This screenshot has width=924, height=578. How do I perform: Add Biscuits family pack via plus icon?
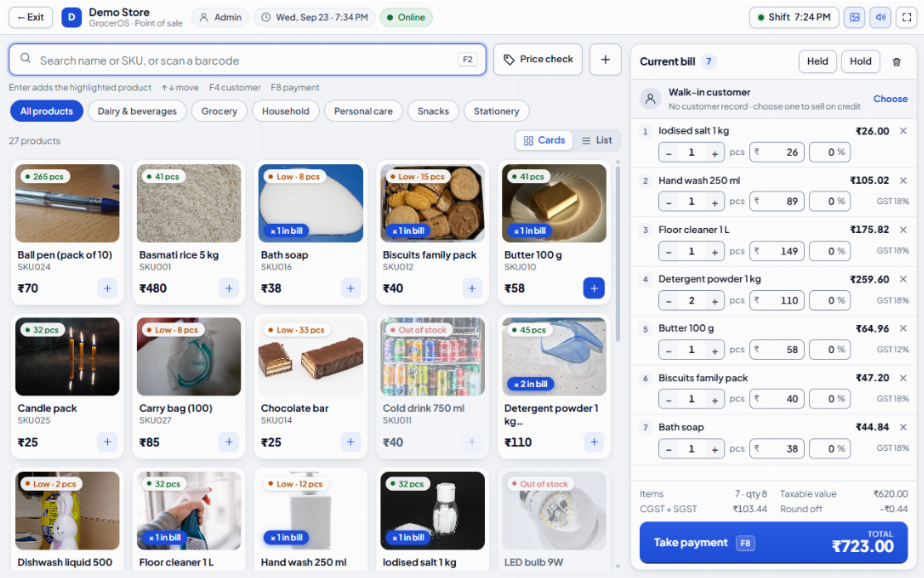(472, 289)
